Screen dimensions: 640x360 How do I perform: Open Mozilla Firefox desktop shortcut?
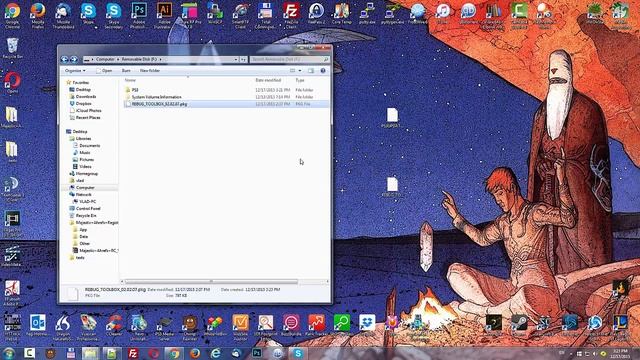pos(38,15)
